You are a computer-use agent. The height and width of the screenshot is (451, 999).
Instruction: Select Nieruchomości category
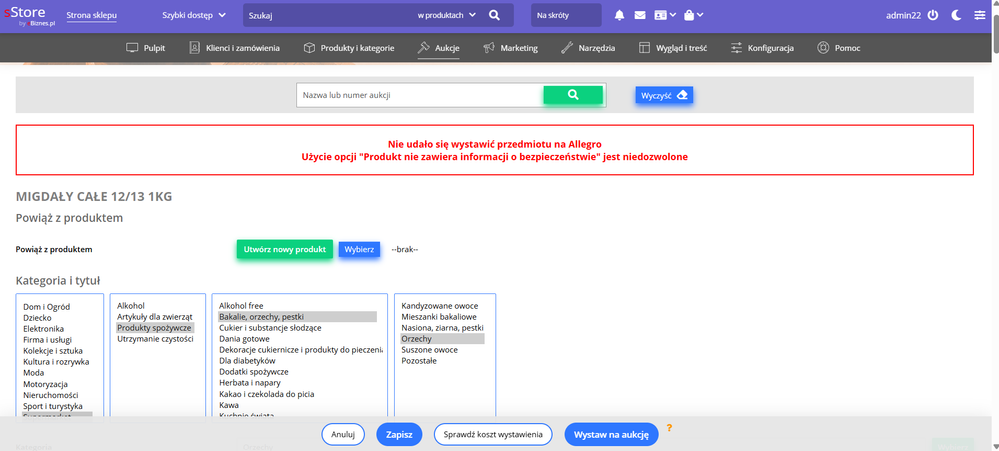(x=50, y=395)
